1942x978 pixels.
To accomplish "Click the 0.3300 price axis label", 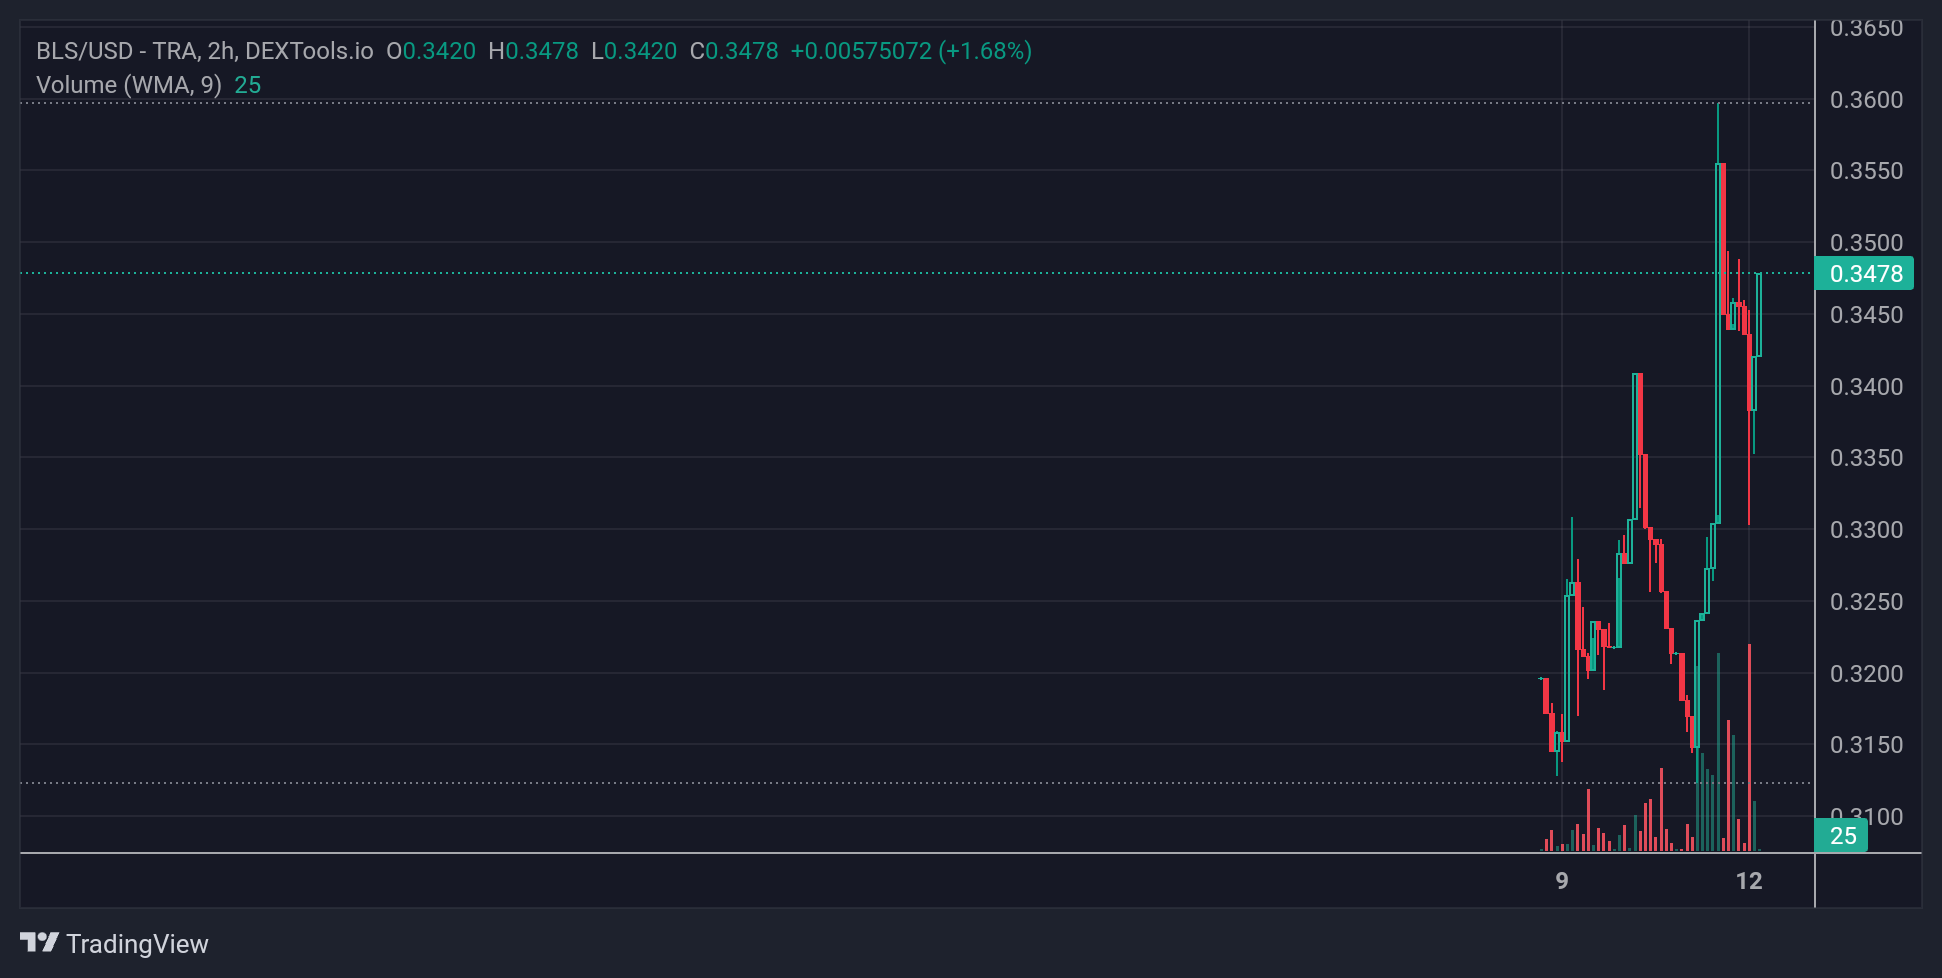I will point(1866,530).
